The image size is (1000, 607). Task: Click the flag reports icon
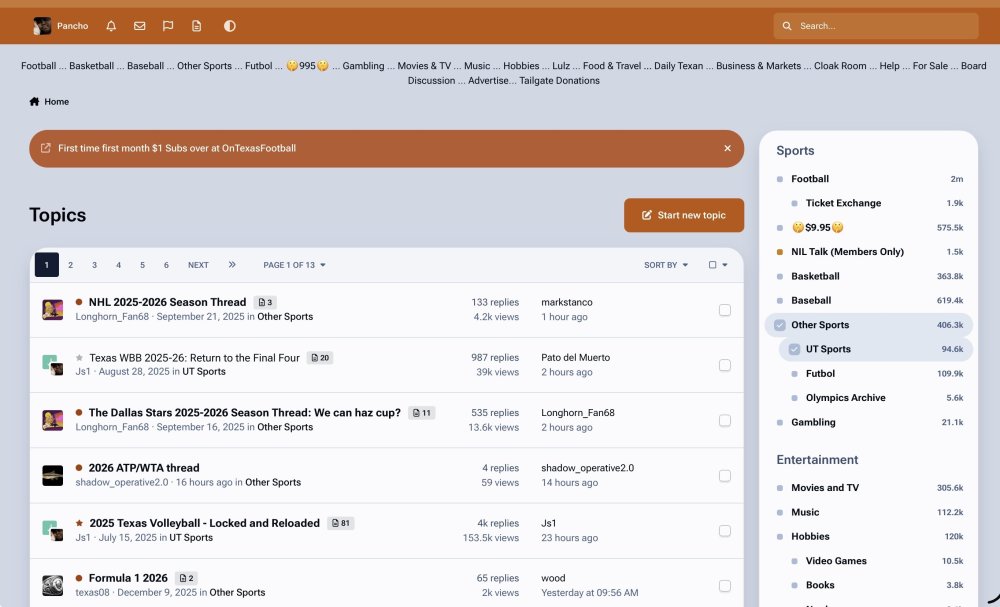[168, 26]
